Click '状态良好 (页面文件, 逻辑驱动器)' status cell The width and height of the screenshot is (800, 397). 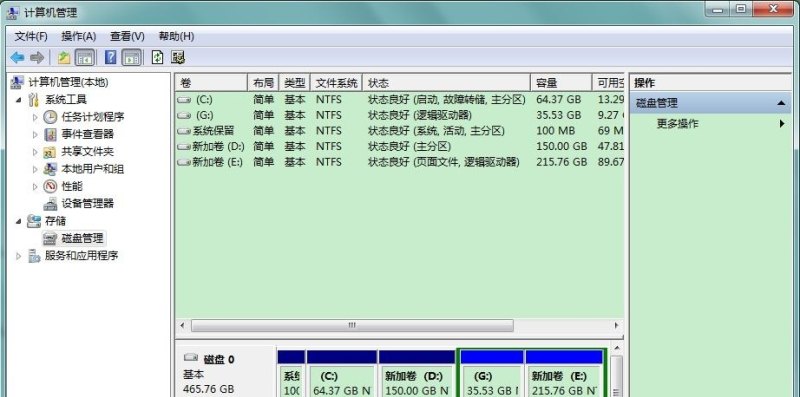444,163
